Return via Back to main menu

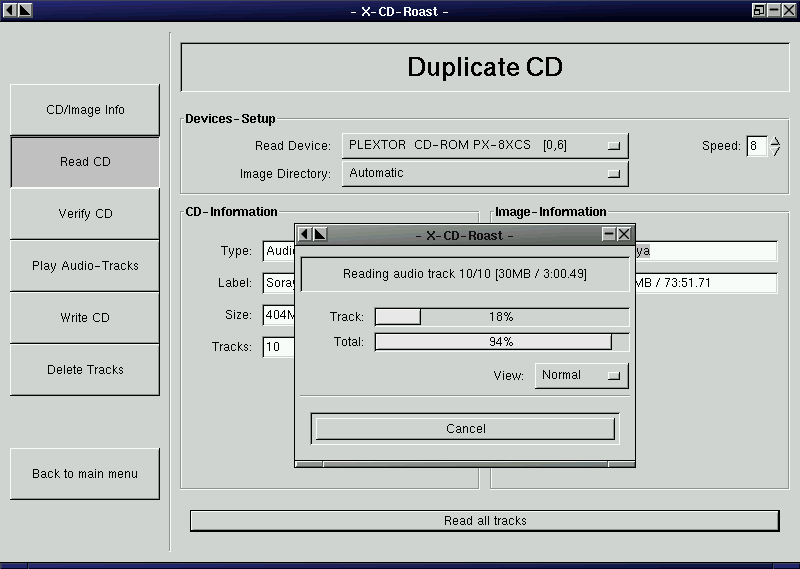85,474
